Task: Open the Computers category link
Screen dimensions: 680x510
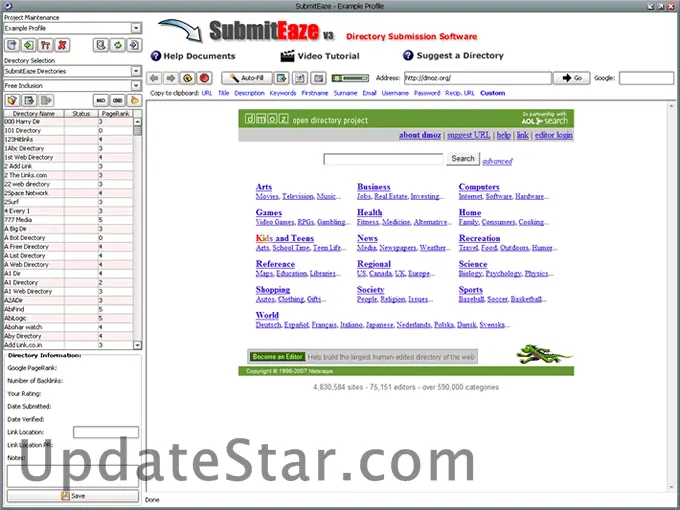Action: pos(479,187)
